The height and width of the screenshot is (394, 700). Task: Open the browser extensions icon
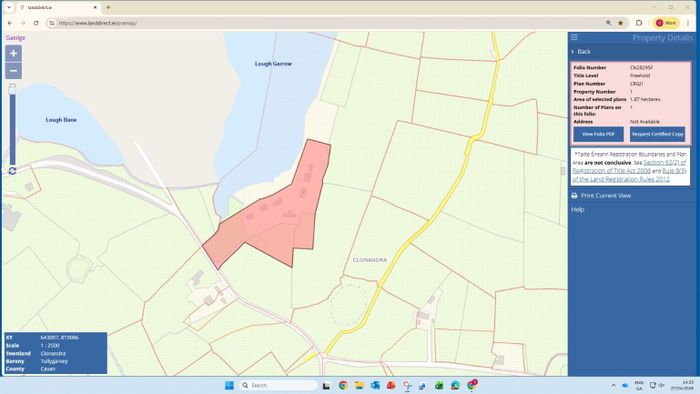639,23
